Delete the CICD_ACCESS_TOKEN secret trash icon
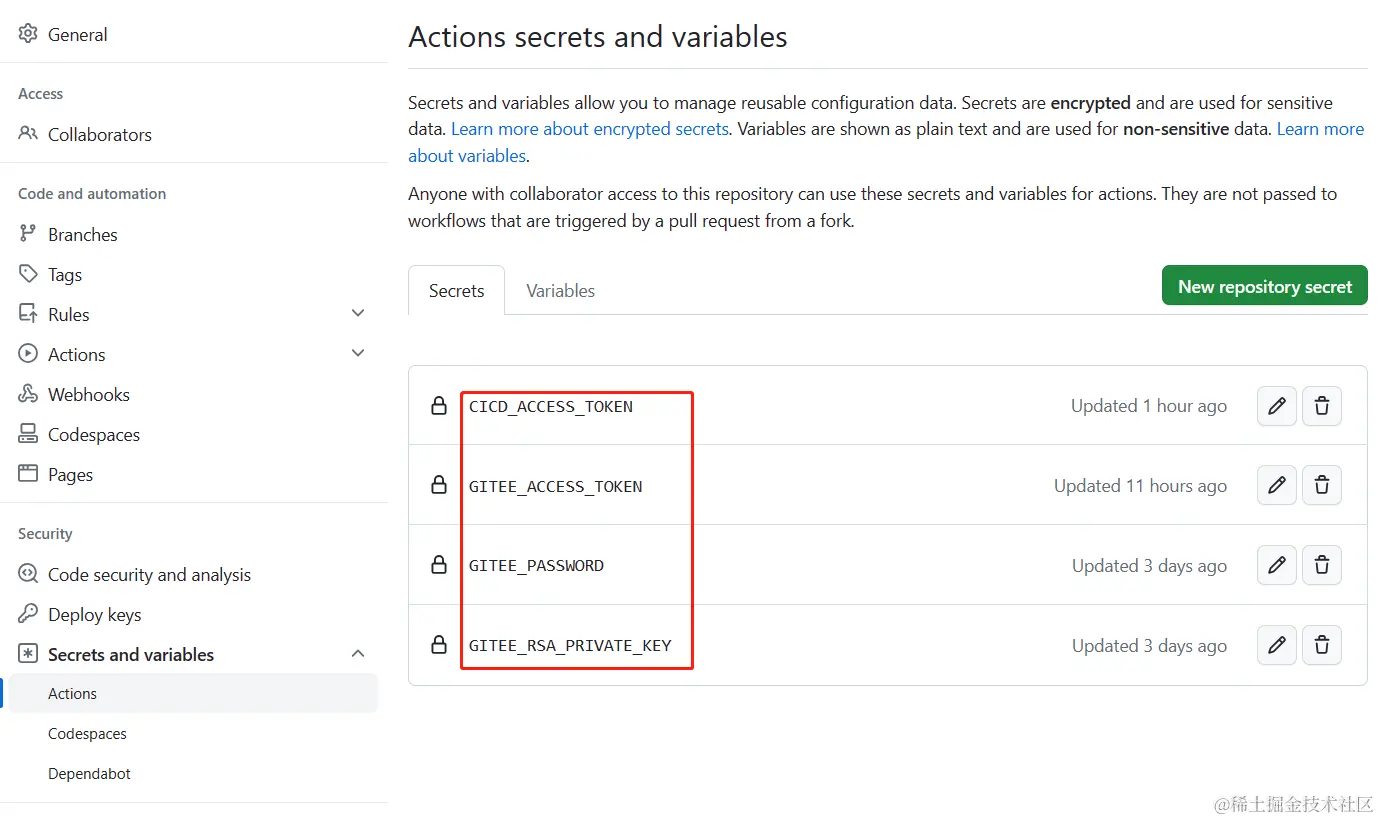 click(1321, 406)
